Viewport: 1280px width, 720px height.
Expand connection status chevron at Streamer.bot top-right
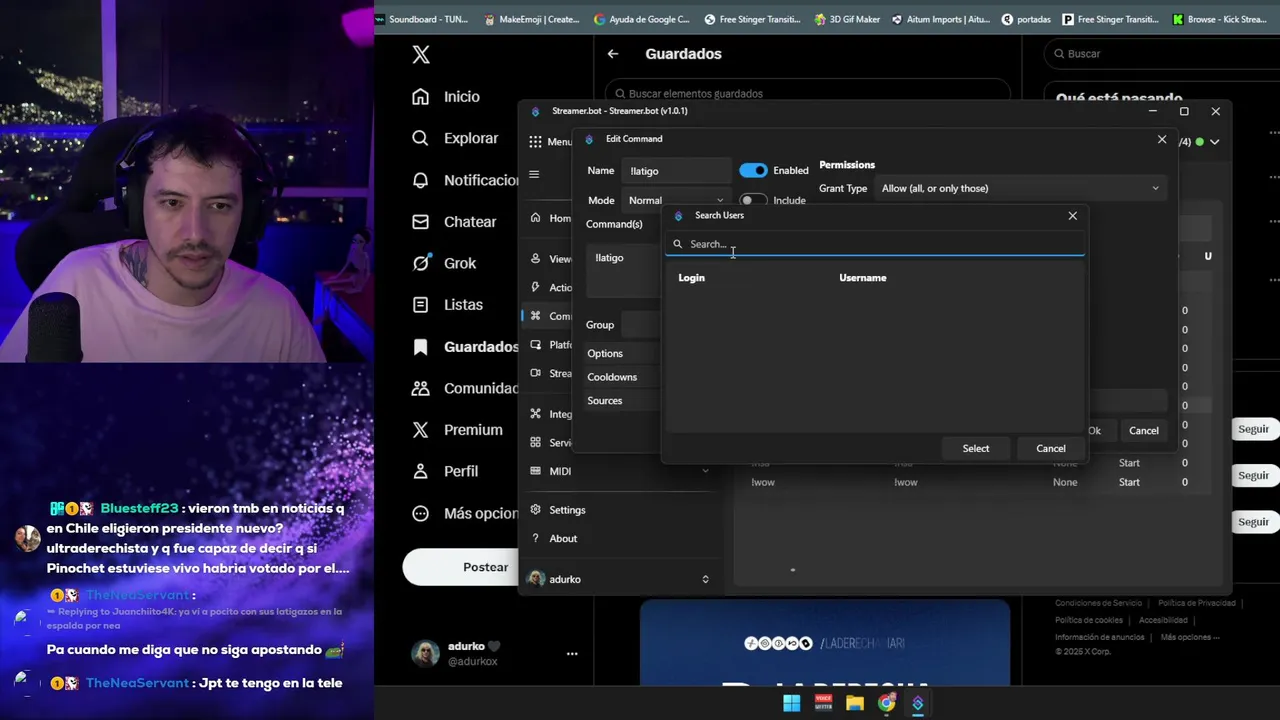[1214, 142]
